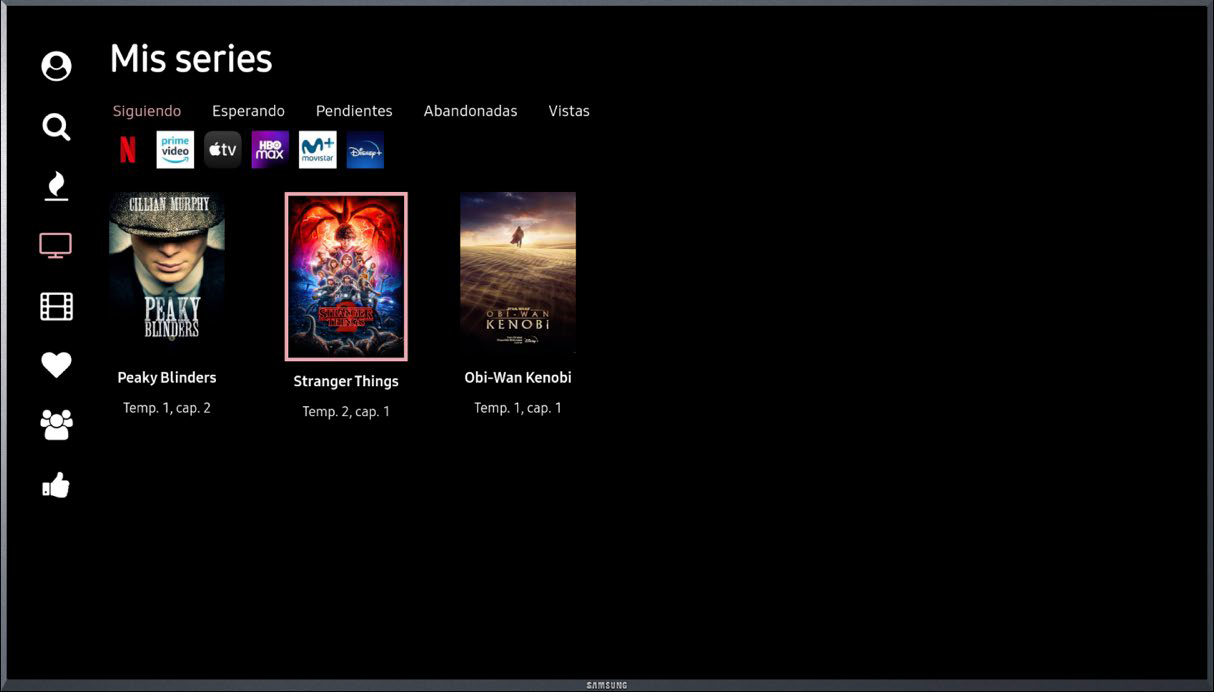The height and width of the screenshot is (692, 1214).
Task: Filter by the Apple TV logo
Action: pyautogui.click(x=223, y=150)
